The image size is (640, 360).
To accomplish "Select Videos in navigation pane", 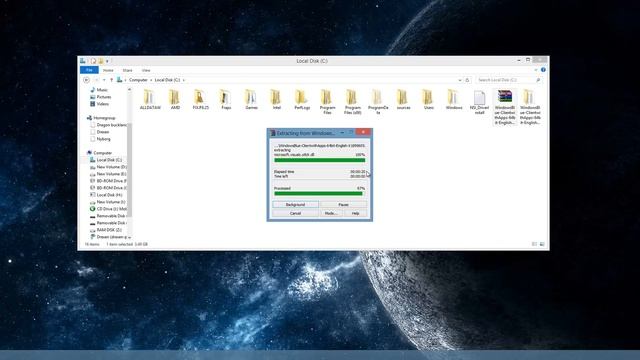I will [99, 104].
